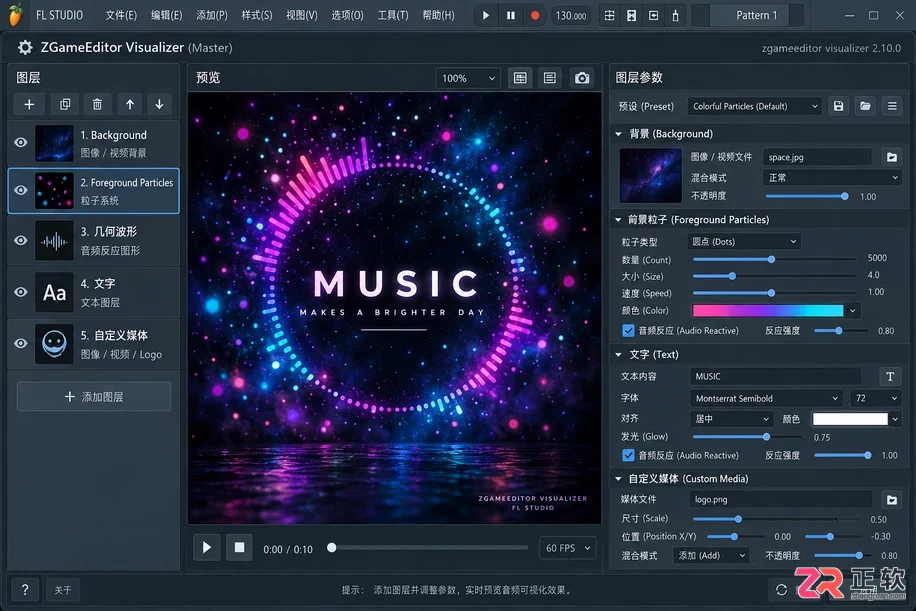Open the 60 FPS dropdown
The width and height of the screenshot is (916, 611).
tap(567, 548)
